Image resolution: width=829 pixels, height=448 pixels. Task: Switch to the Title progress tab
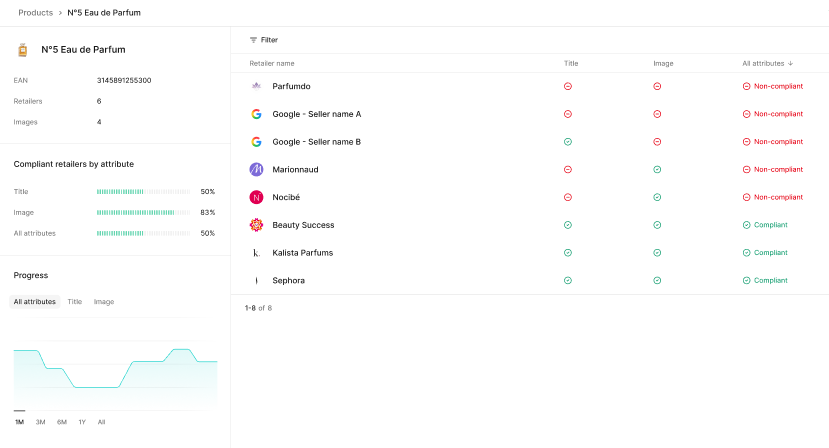75,301
